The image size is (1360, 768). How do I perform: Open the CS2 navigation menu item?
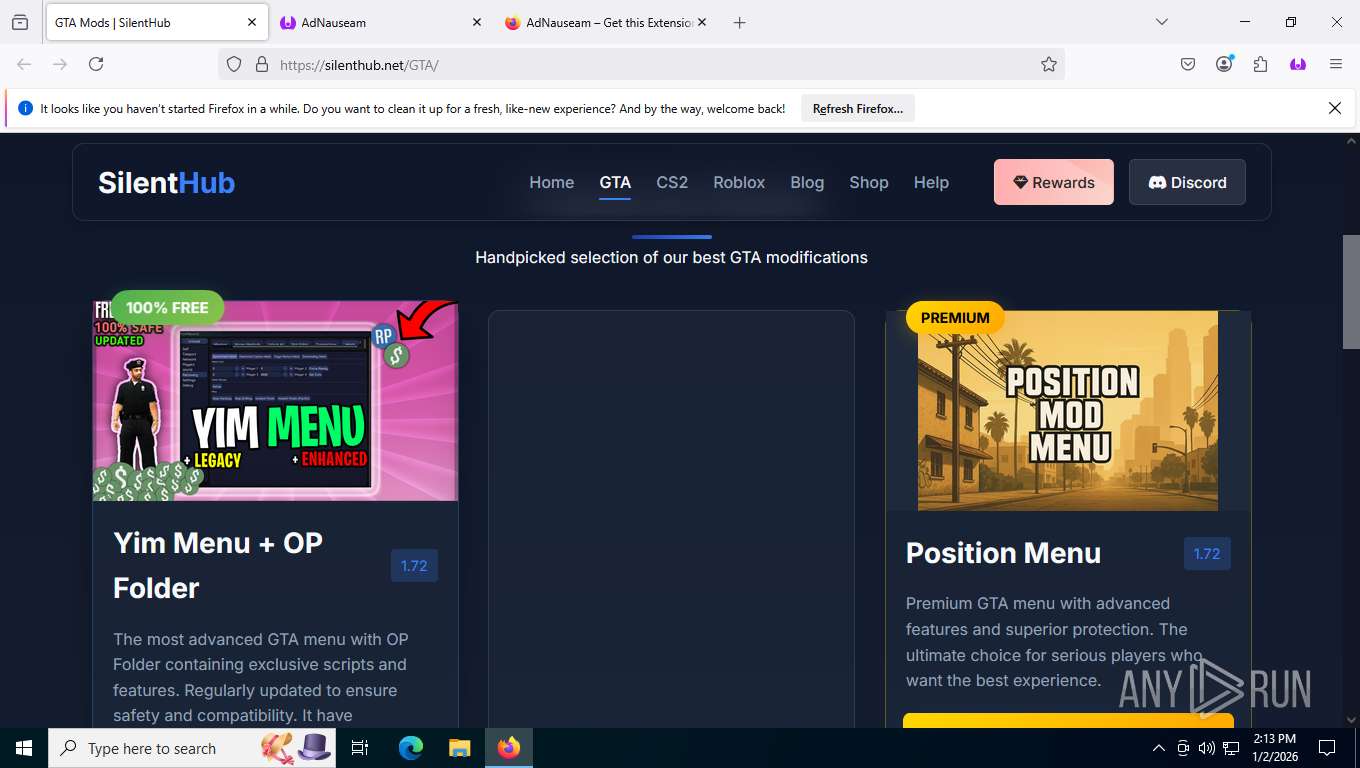[672, 182]
